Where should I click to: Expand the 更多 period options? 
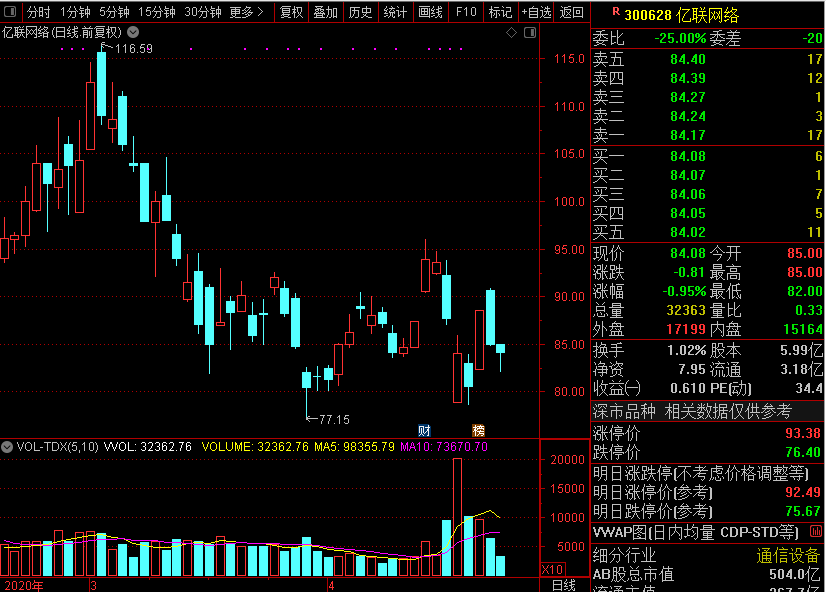point(247,12)
